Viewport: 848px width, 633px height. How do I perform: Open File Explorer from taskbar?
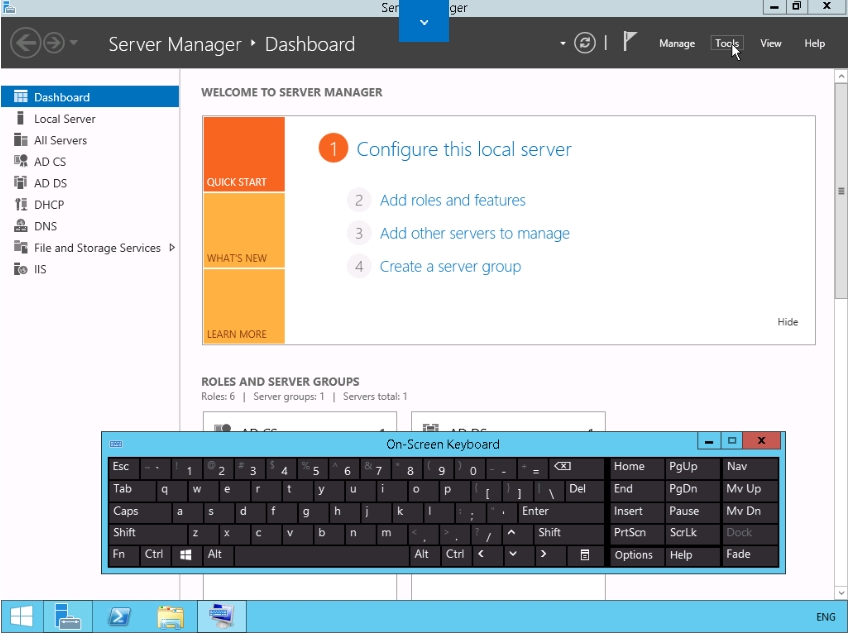coord(170,616)
